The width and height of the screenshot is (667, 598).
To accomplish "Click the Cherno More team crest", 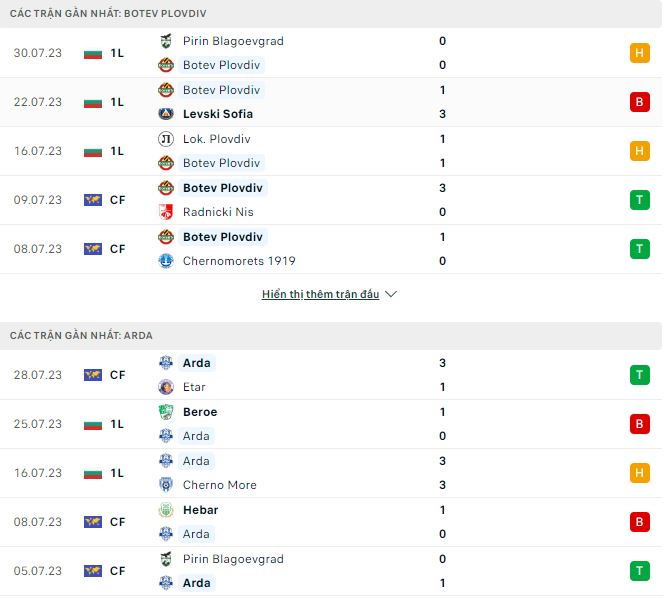I will point(166,485).
